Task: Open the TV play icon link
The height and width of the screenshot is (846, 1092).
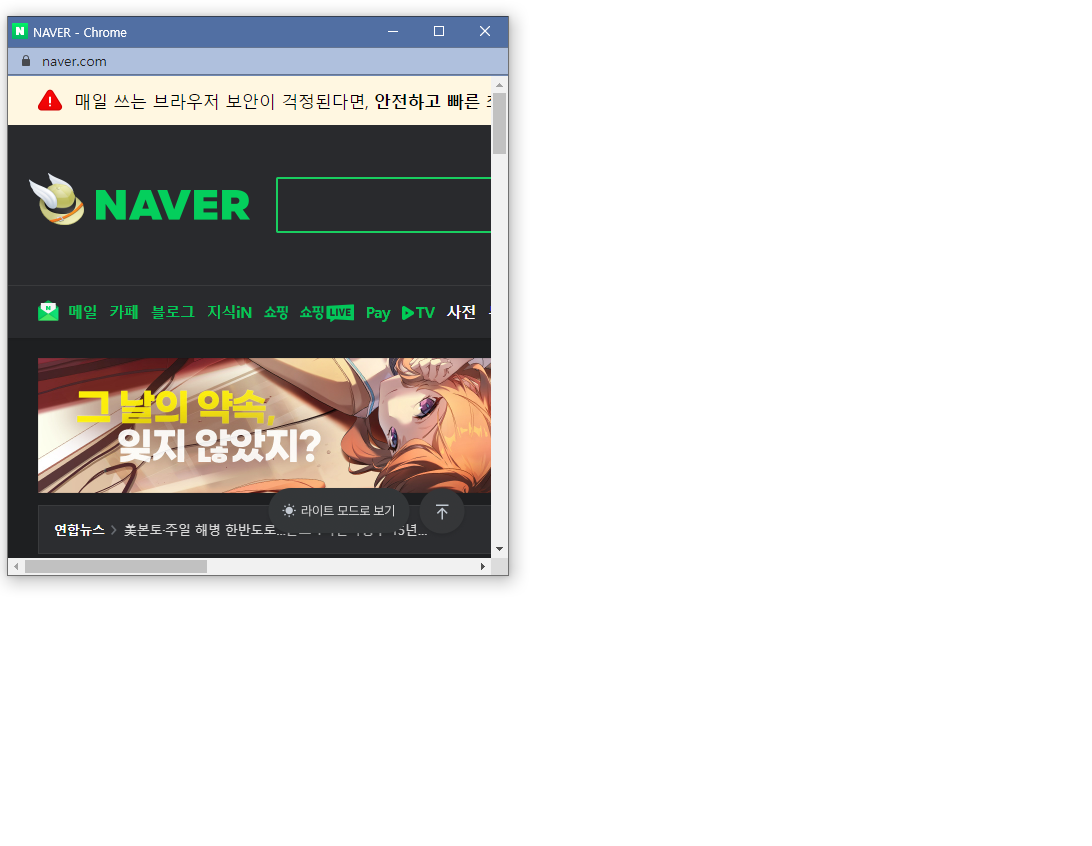Action: pyautogui.click(x=418, y=313)
